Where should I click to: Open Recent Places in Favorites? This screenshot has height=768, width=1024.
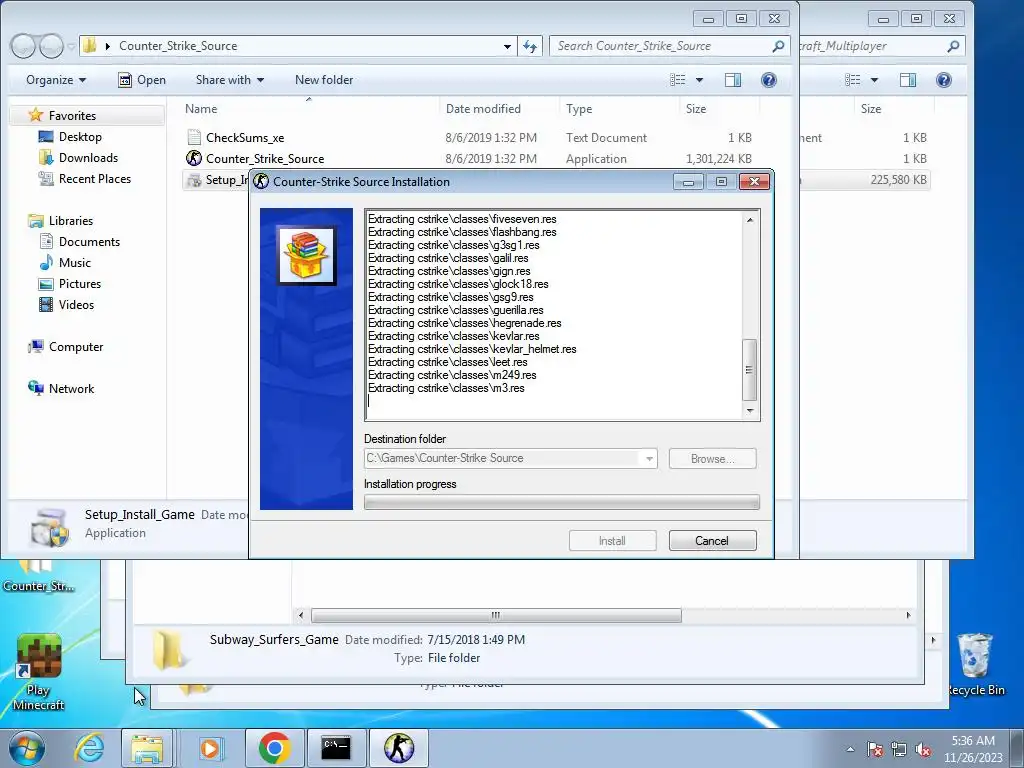[95, 178]
